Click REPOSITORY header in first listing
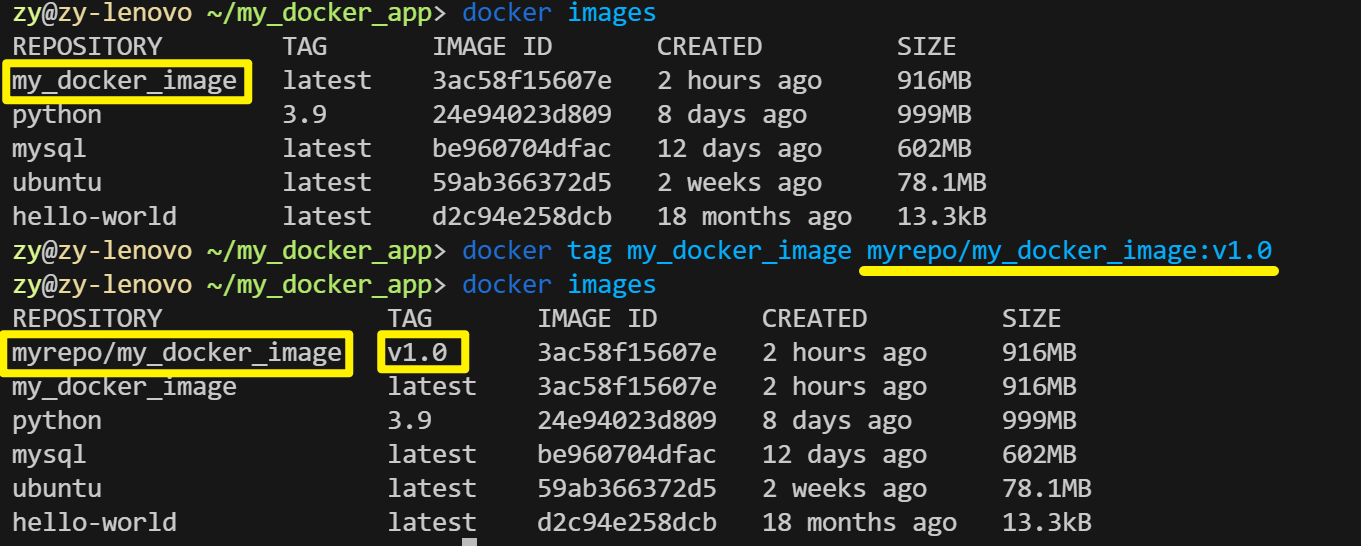 87,47
